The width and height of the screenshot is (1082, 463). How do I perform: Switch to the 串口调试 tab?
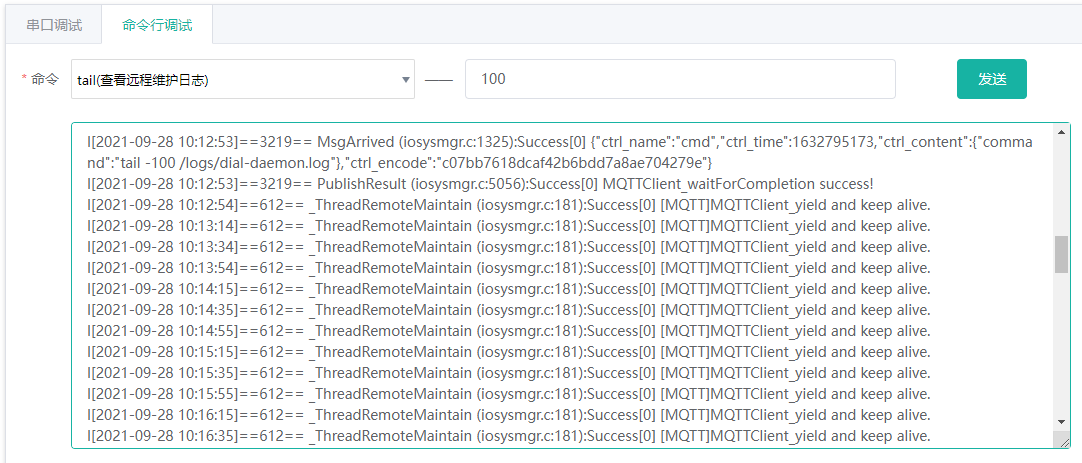point(54,26)
